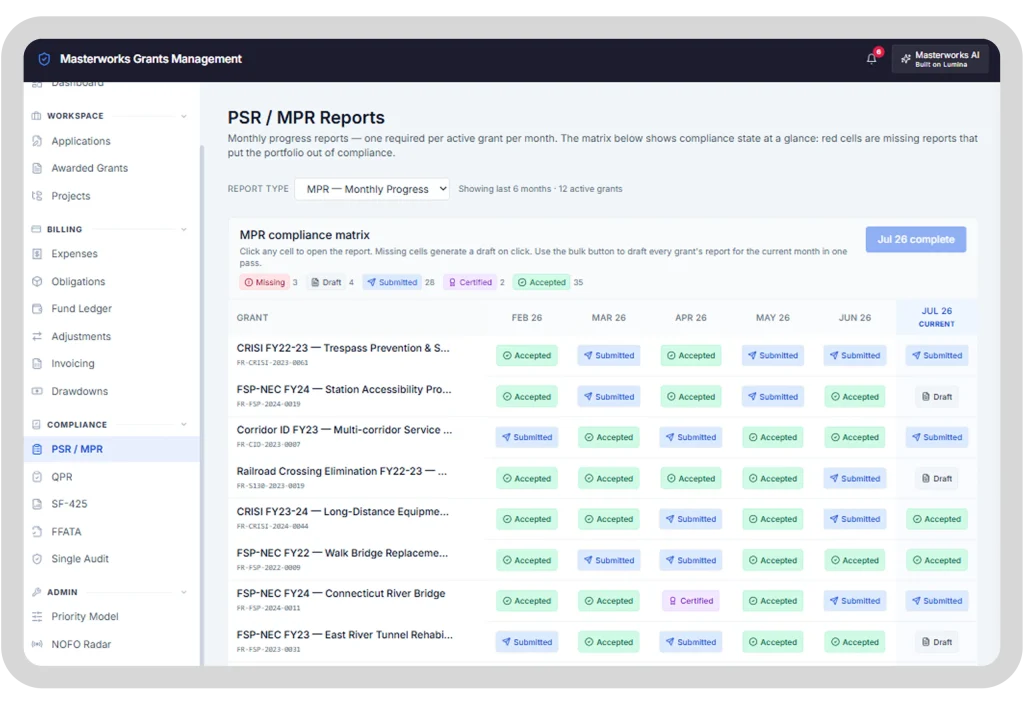Click the PSR / MPR clipboard icon
The image size is (1024, 705).
(x=37, y=449)
